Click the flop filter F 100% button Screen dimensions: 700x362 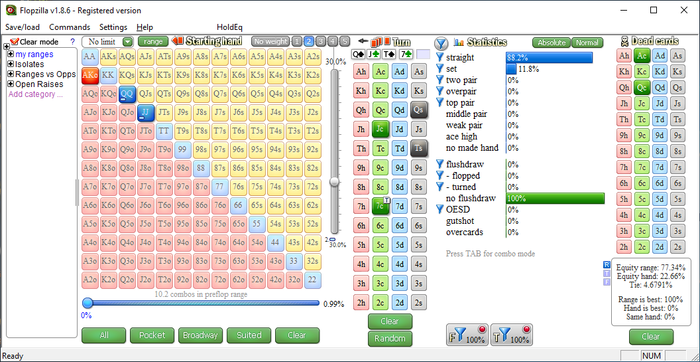point(467,335)
